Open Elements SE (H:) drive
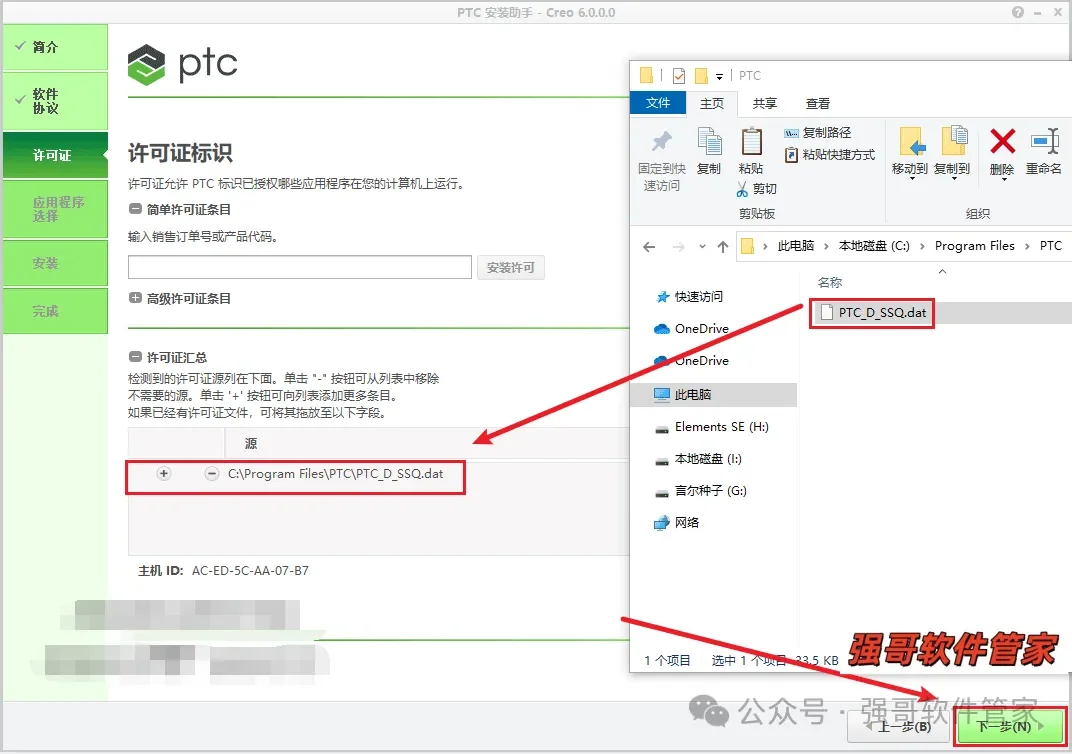 pos(712,427)
